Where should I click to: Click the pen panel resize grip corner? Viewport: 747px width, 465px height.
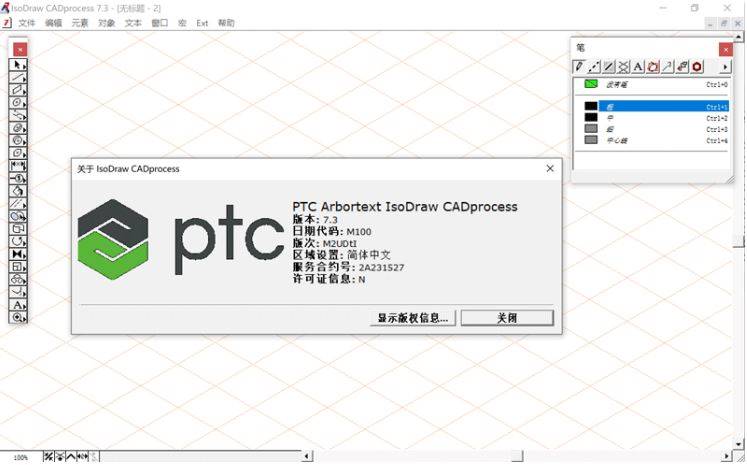[x=729, y=179]
